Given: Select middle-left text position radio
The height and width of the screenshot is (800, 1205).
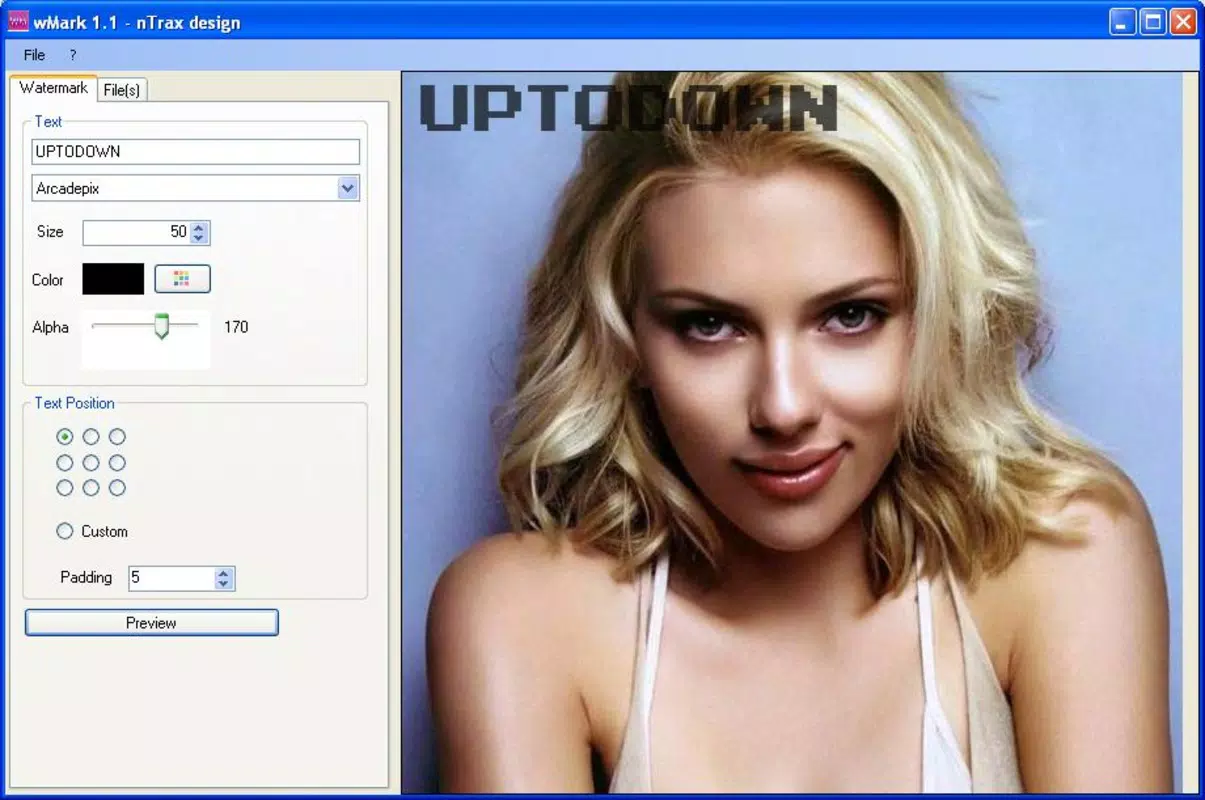Looking at the screenshot, I should point(65,463).
